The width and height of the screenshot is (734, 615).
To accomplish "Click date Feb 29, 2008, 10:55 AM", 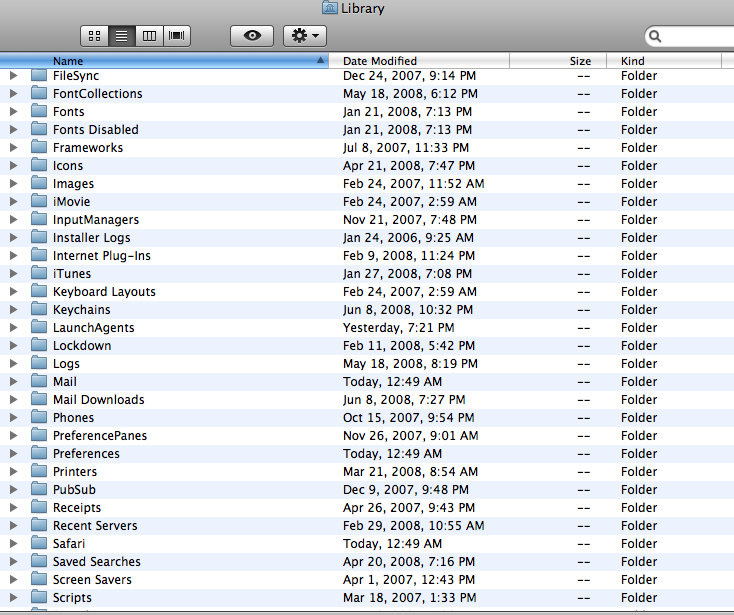I will [413, 526].
